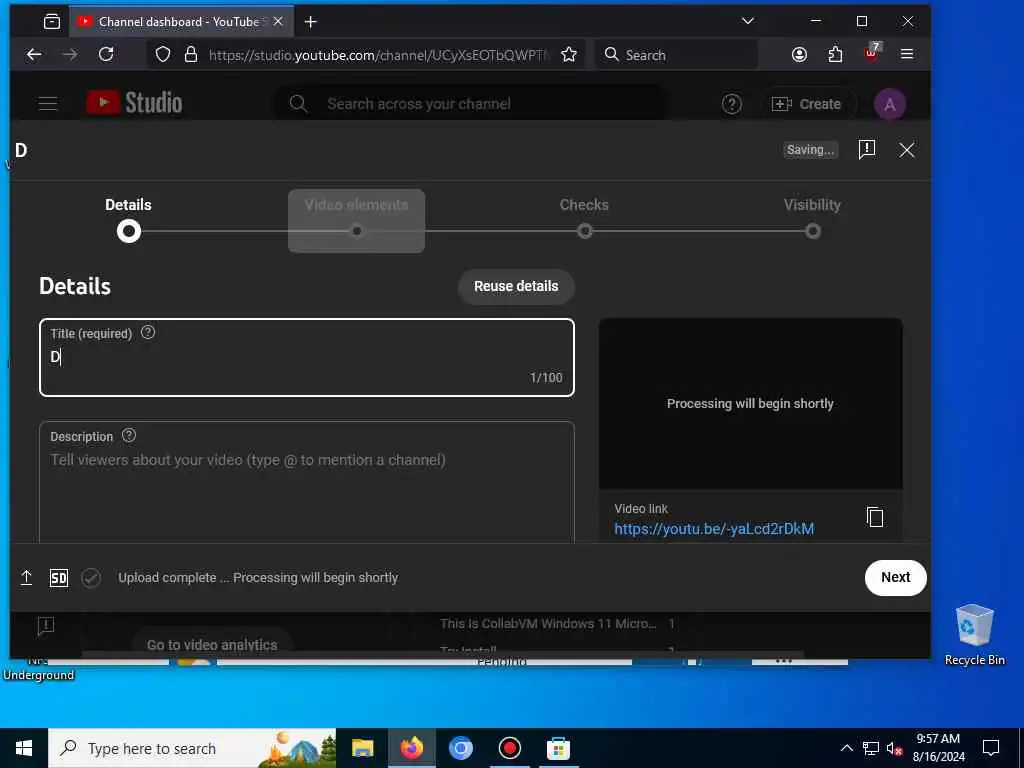Close the Channel dashboard YouTube tab
The width and height of the screenshot is (1024, 768).
click(x=278, y=22)
